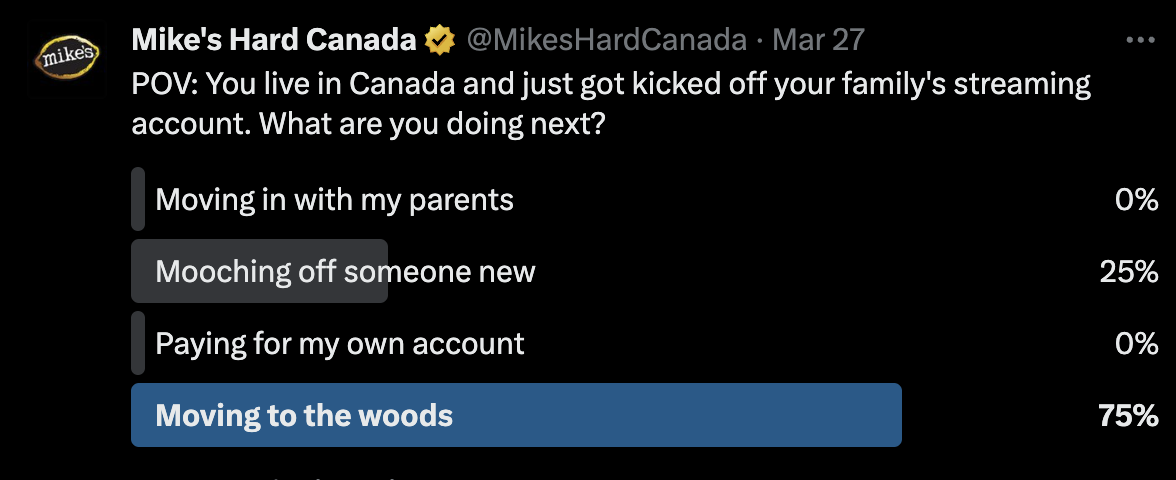Click the 0% beside the own account option
Image resolution: width=1176 pixels, height=480 pixels.
(1136, 344)
